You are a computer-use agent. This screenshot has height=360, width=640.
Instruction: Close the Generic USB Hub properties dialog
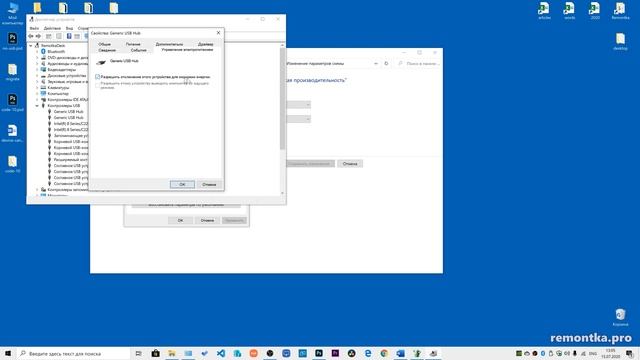218,33
